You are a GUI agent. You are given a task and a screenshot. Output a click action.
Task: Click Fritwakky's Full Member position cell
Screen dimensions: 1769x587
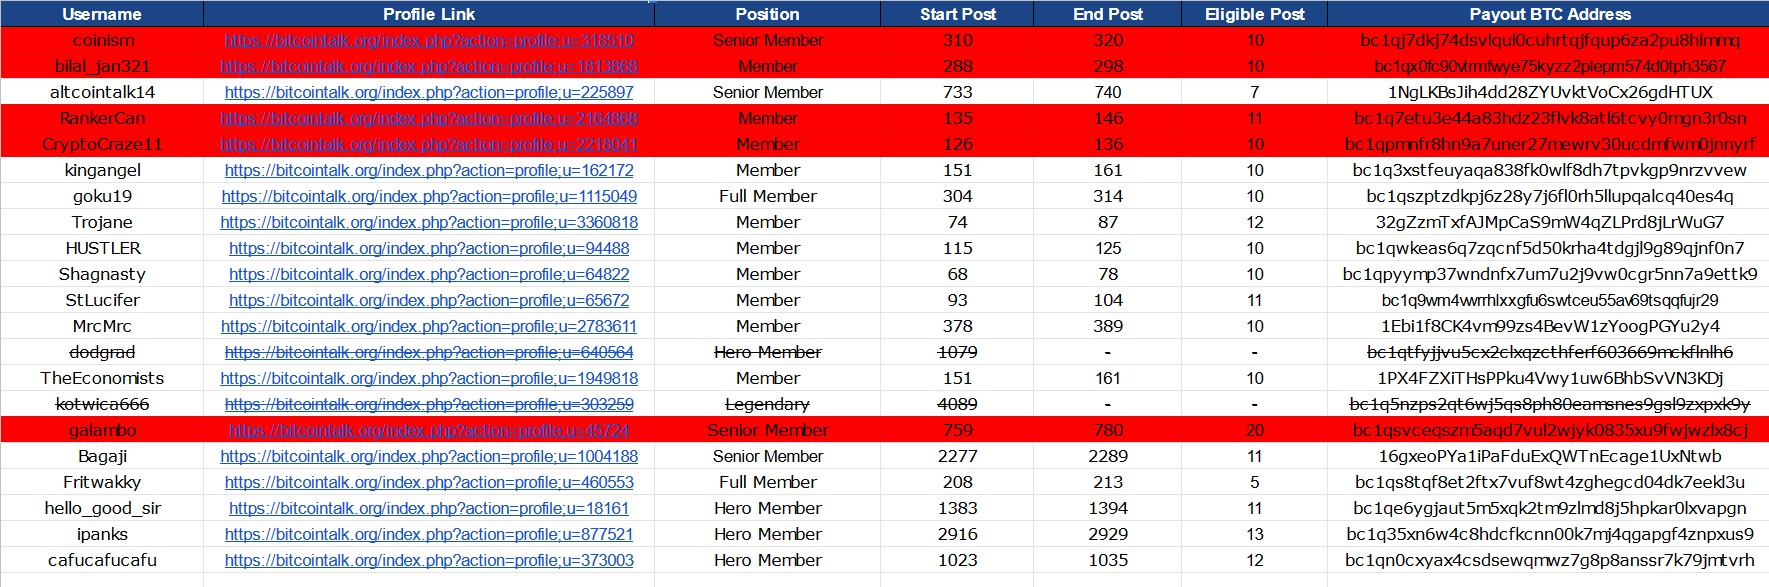[767, 482]
